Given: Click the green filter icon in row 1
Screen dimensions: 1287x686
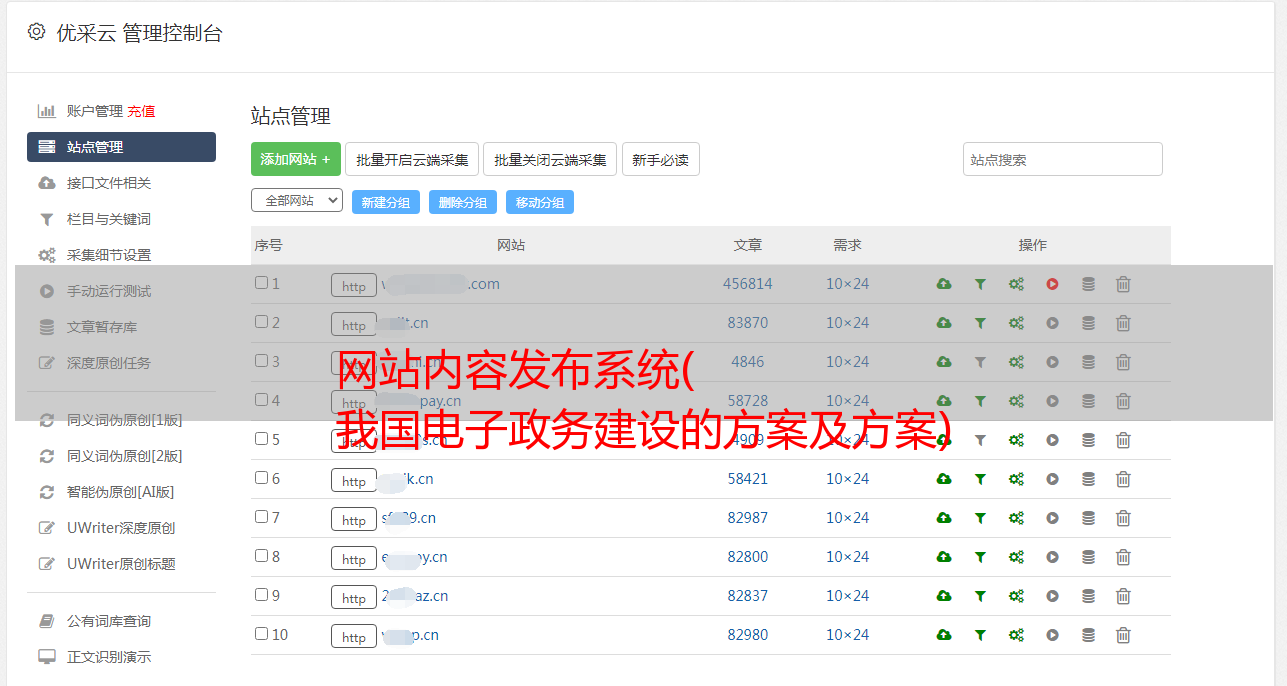Looking at the screenshot, I should (x=980, y=284).
